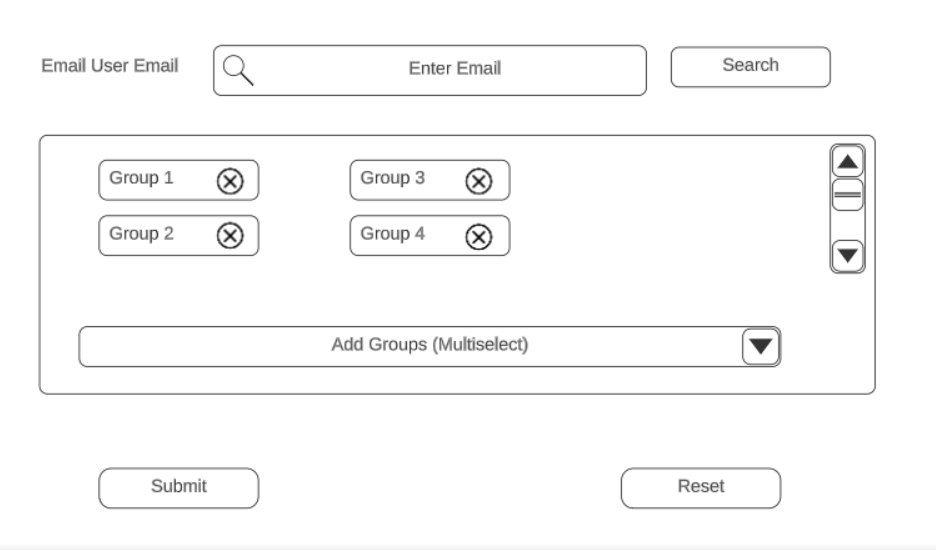Remove Group 1 using its X icon
Image resolution: width=936 pixels, height=550 pixels.
coord(230,180)
